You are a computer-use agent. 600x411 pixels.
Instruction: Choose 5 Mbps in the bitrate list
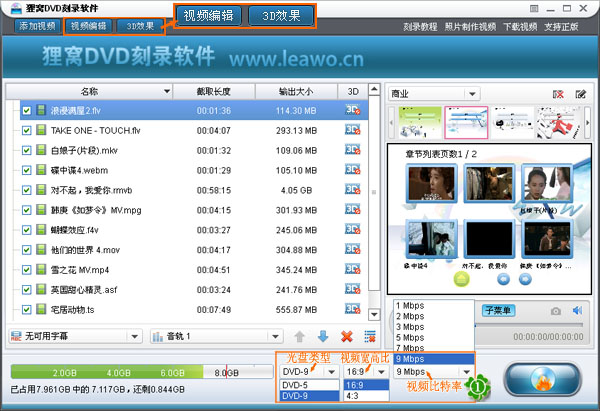point(434,338)
